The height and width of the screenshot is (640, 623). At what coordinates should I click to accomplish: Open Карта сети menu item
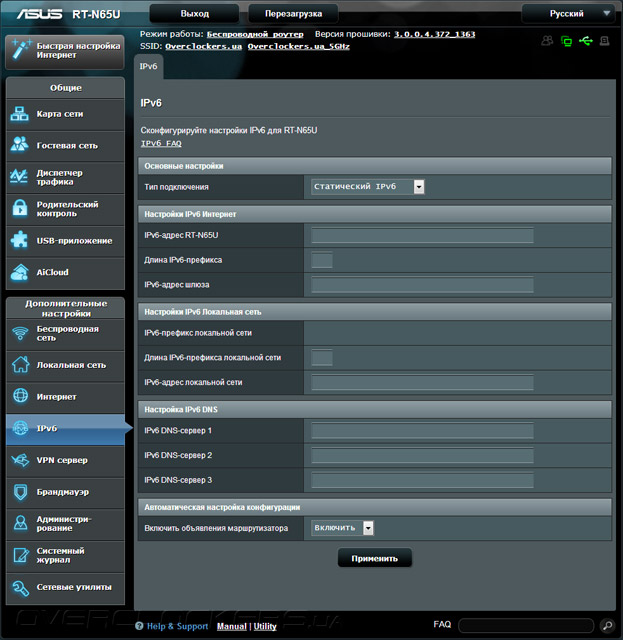coord(65,114)
